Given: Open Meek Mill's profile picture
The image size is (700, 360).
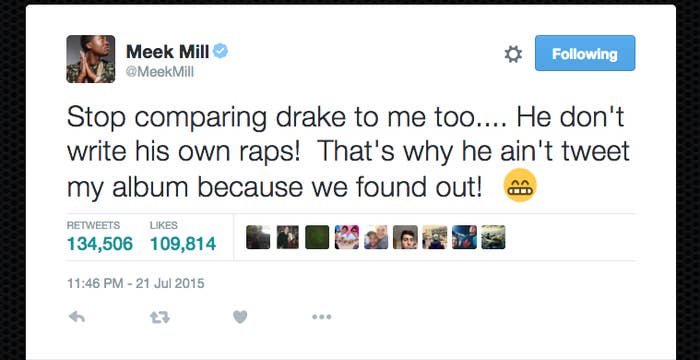Looking at the screenshot, I should pos(91,59).
